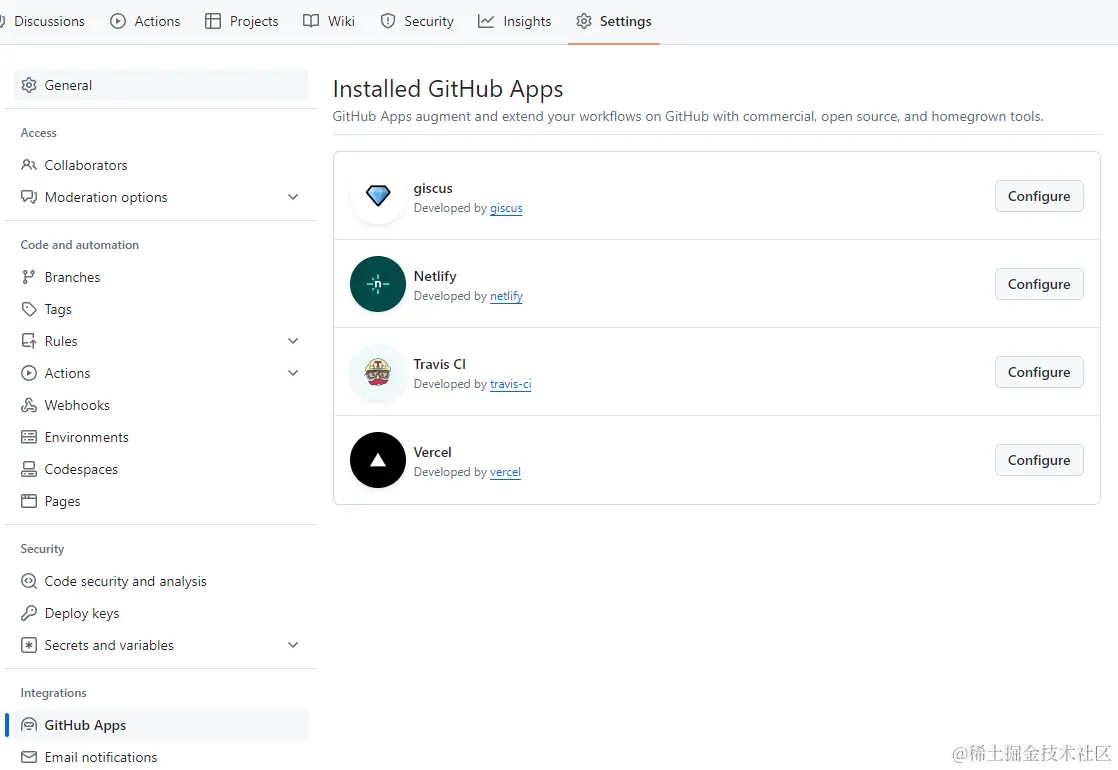Click the play icon beside sidebar Actions item

(x=29, y=373)
